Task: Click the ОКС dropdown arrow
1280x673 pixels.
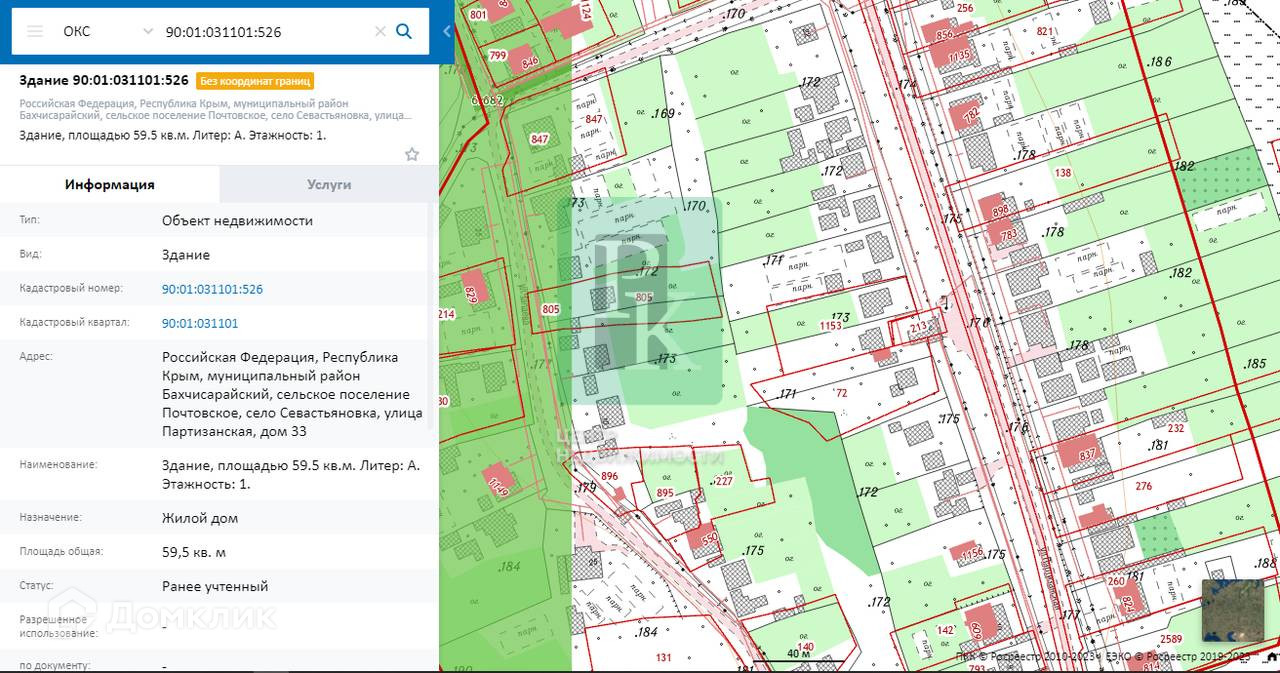Action: (148, 31)
